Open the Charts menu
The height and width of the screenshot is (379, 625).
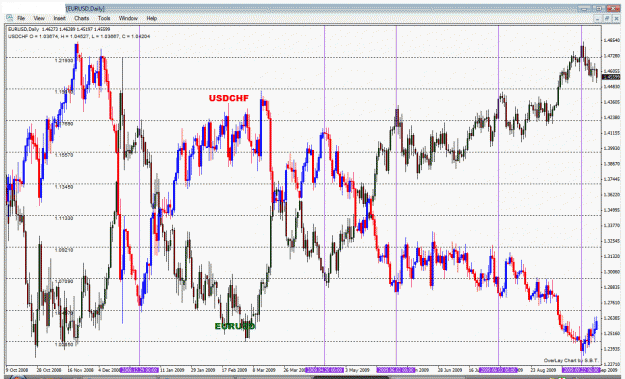(82, 18)
